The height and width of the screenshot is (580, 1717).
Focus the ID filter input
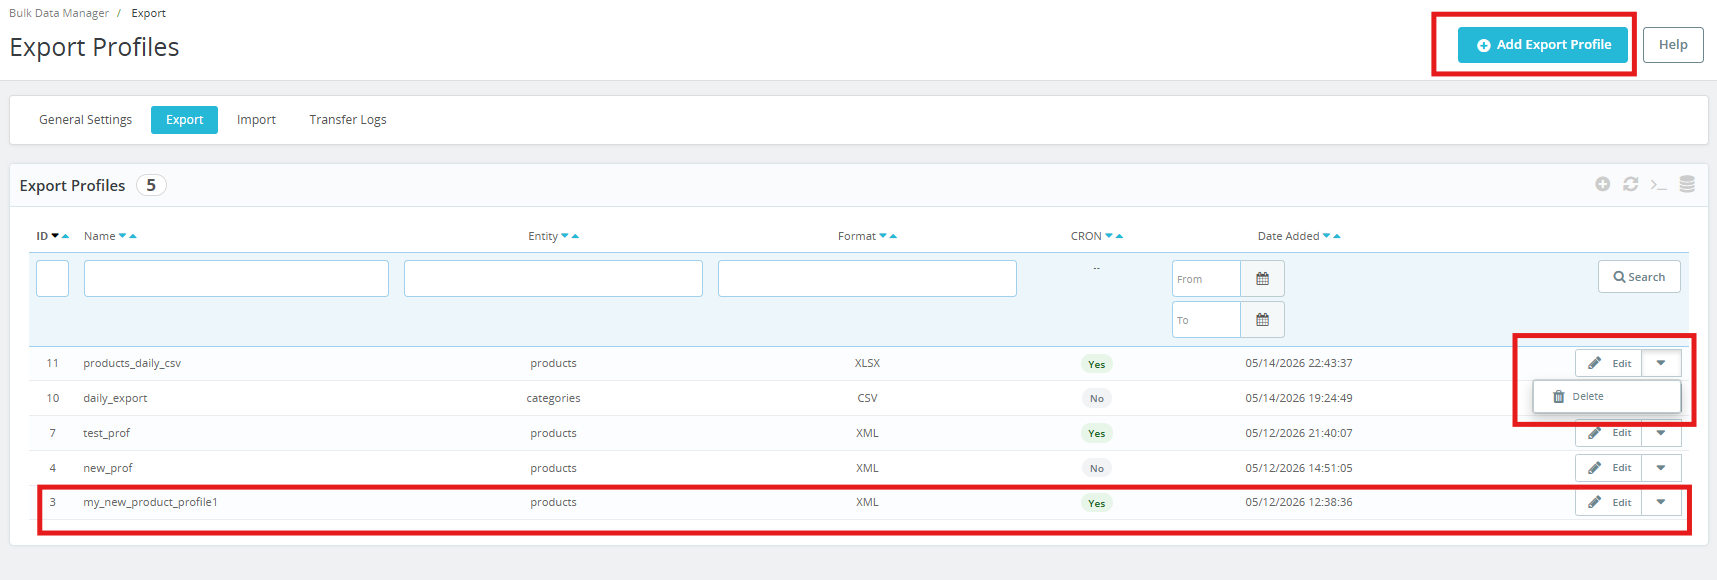click(52, 278)
